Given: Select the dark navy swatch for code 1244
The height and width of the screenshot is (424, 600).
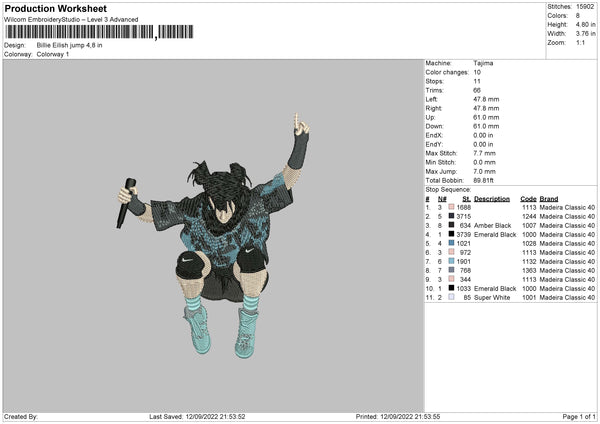Looking at the screenshot, I should [x=452, y=216].
